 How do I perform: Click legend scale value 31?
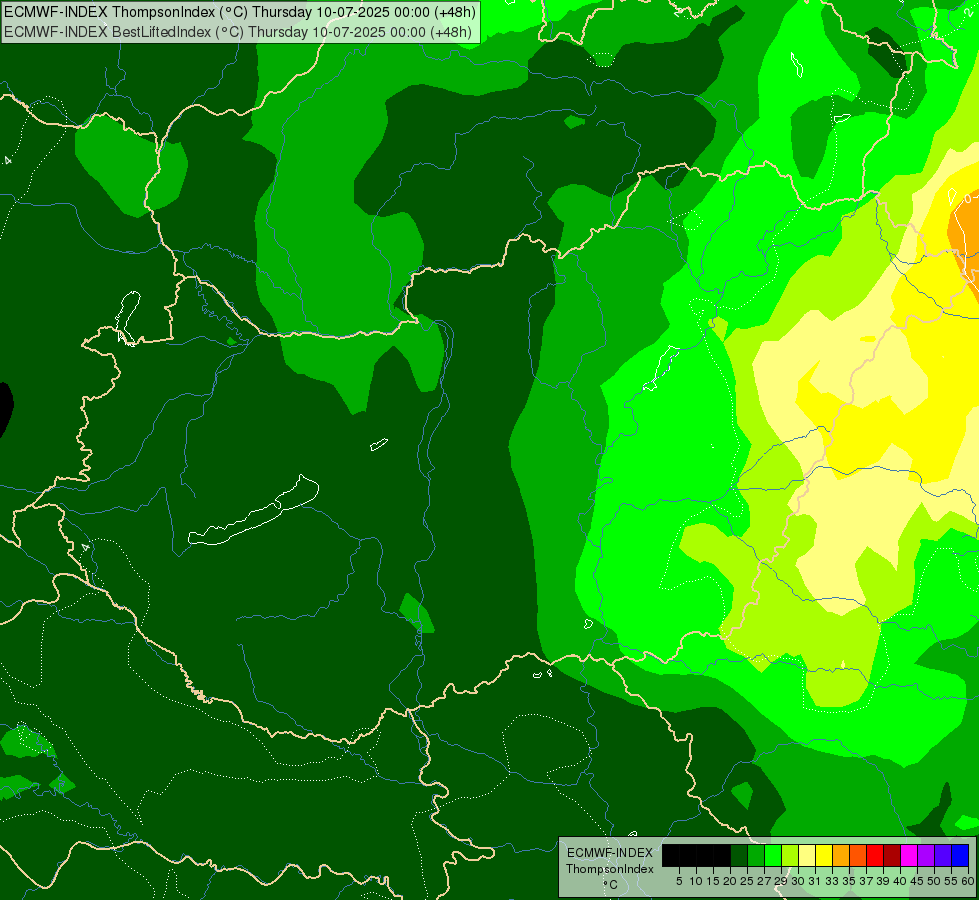pyautogui.click(x=815, y=881)
